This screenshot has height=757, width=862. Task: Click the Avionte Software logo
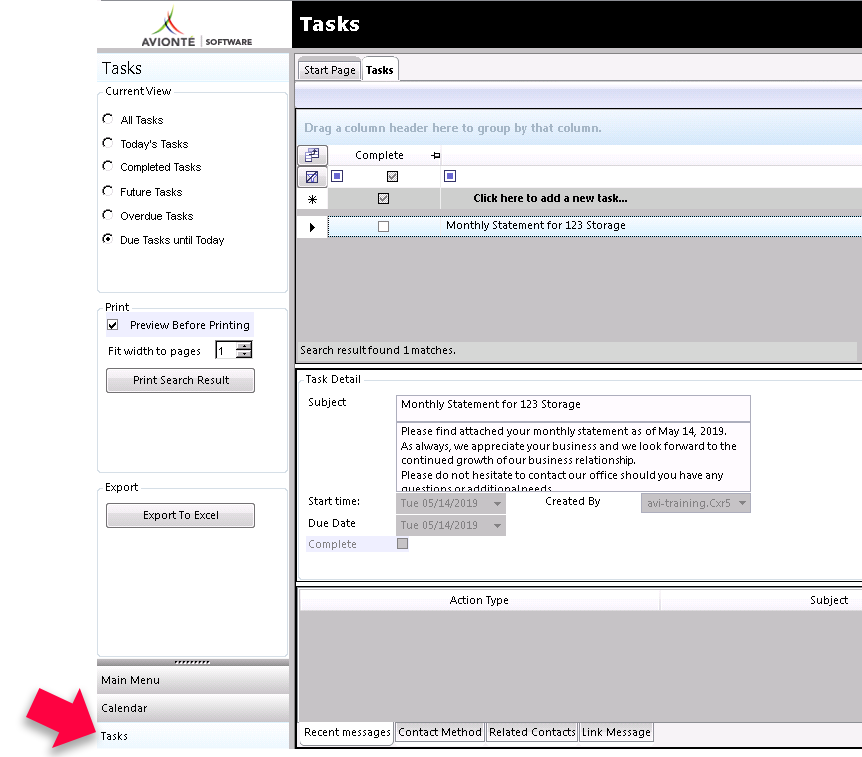pyautogui.click(x=196, y=26)
